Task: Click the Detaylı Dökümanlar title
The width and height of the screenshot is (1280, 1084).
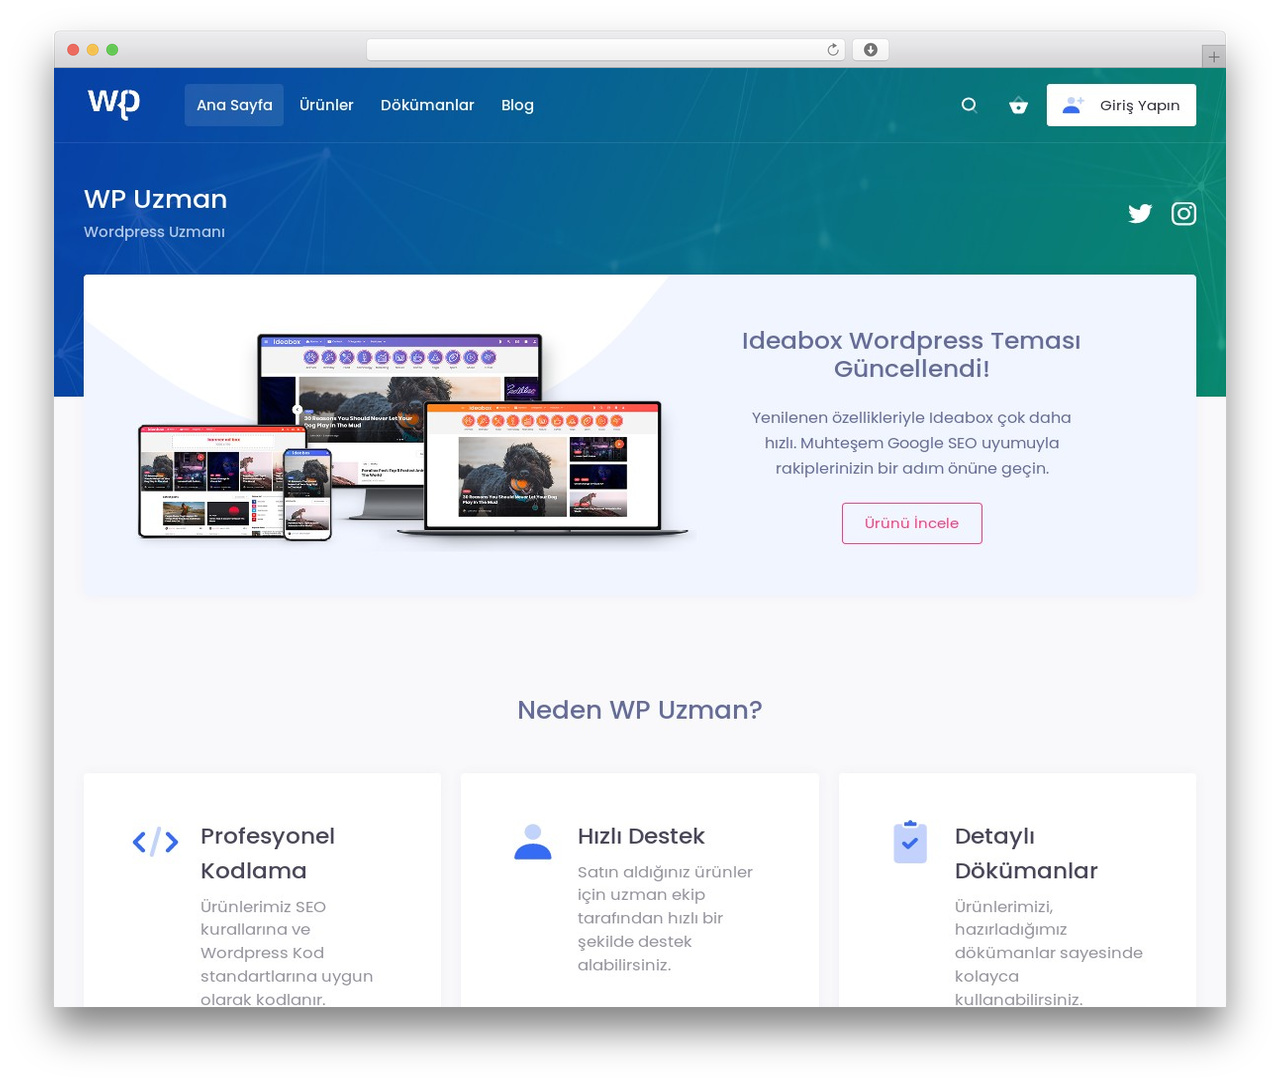Action: pos(1026,853)
